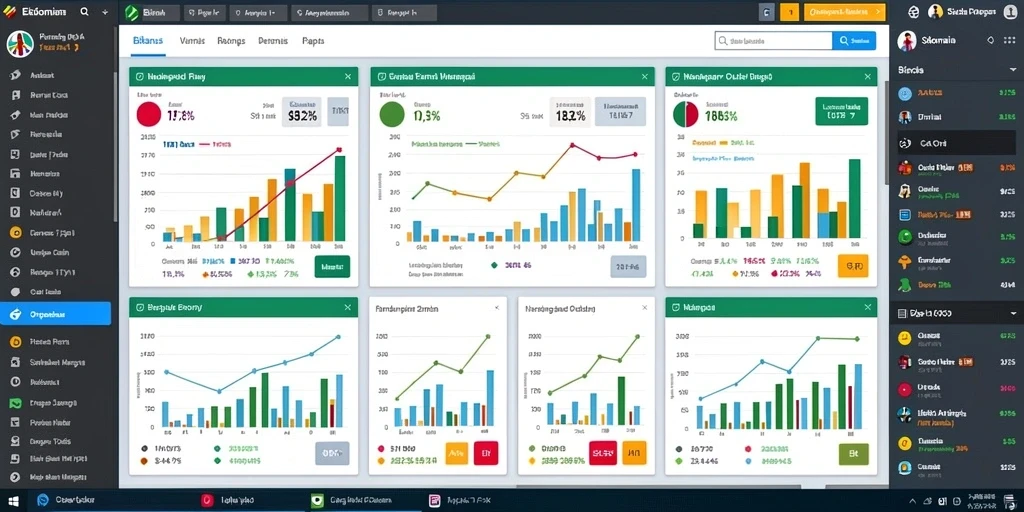The height and width of the screenshot is (512, 1024).
Task: Click the red circle indicator in first chart panel
Action: [x=149, y=114]
